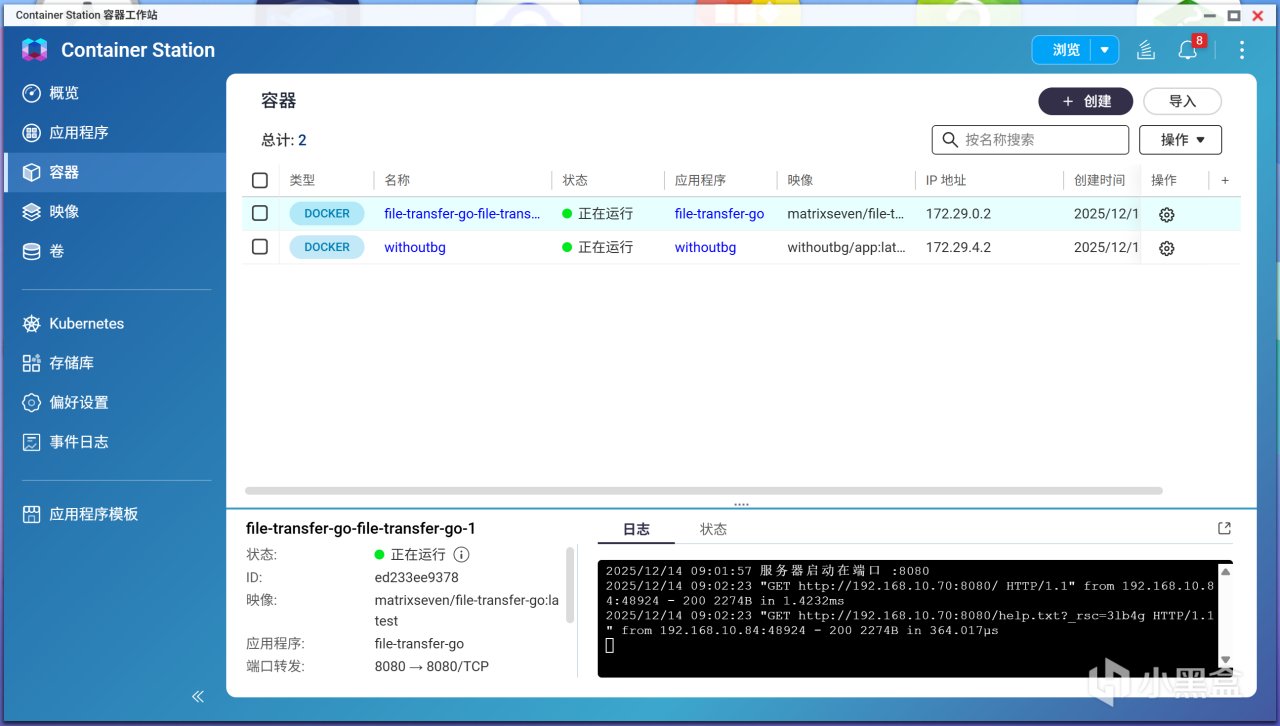The width and height of the screenshot is (1280, 726).
Task: Close the Container Station window
Action: pos(1259,15)
